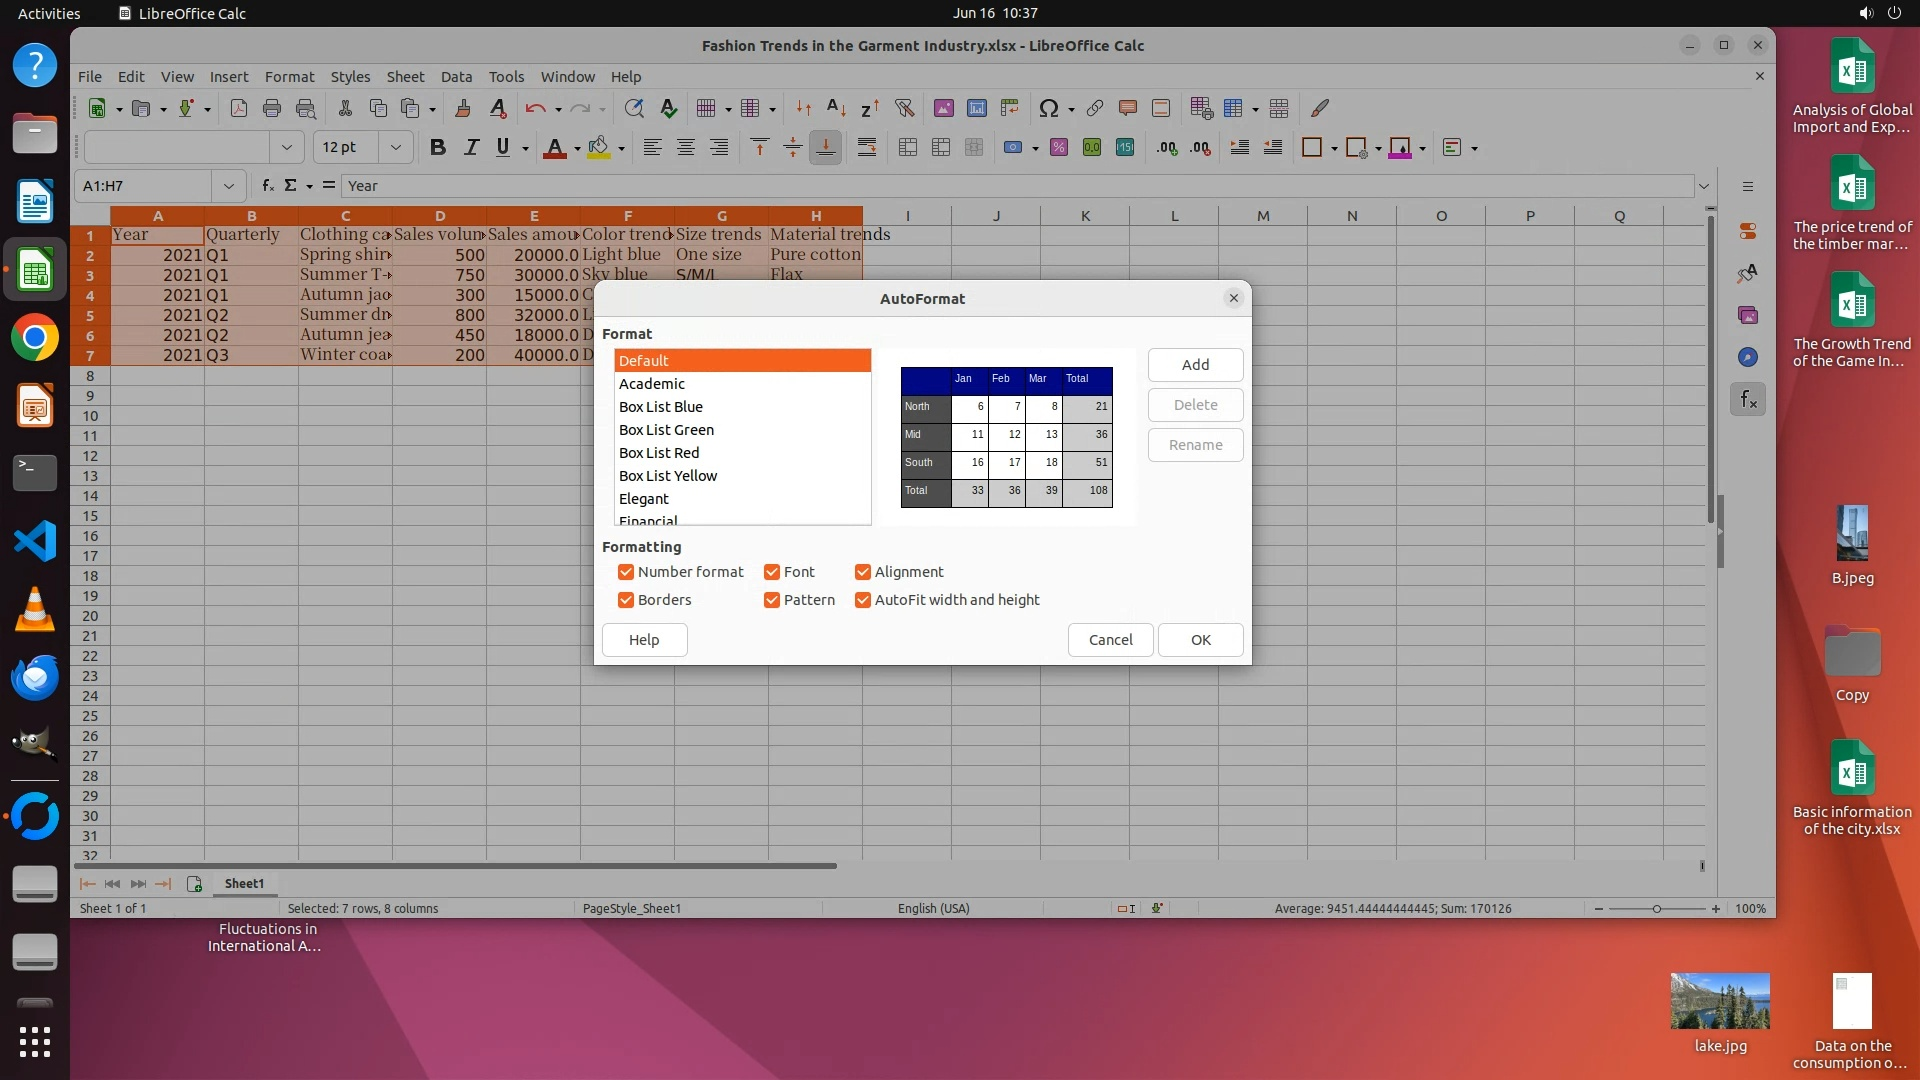Select the Sheet1 tab
The height and width of the screenshot is (1080, 1920).
(x=244, y=884)
